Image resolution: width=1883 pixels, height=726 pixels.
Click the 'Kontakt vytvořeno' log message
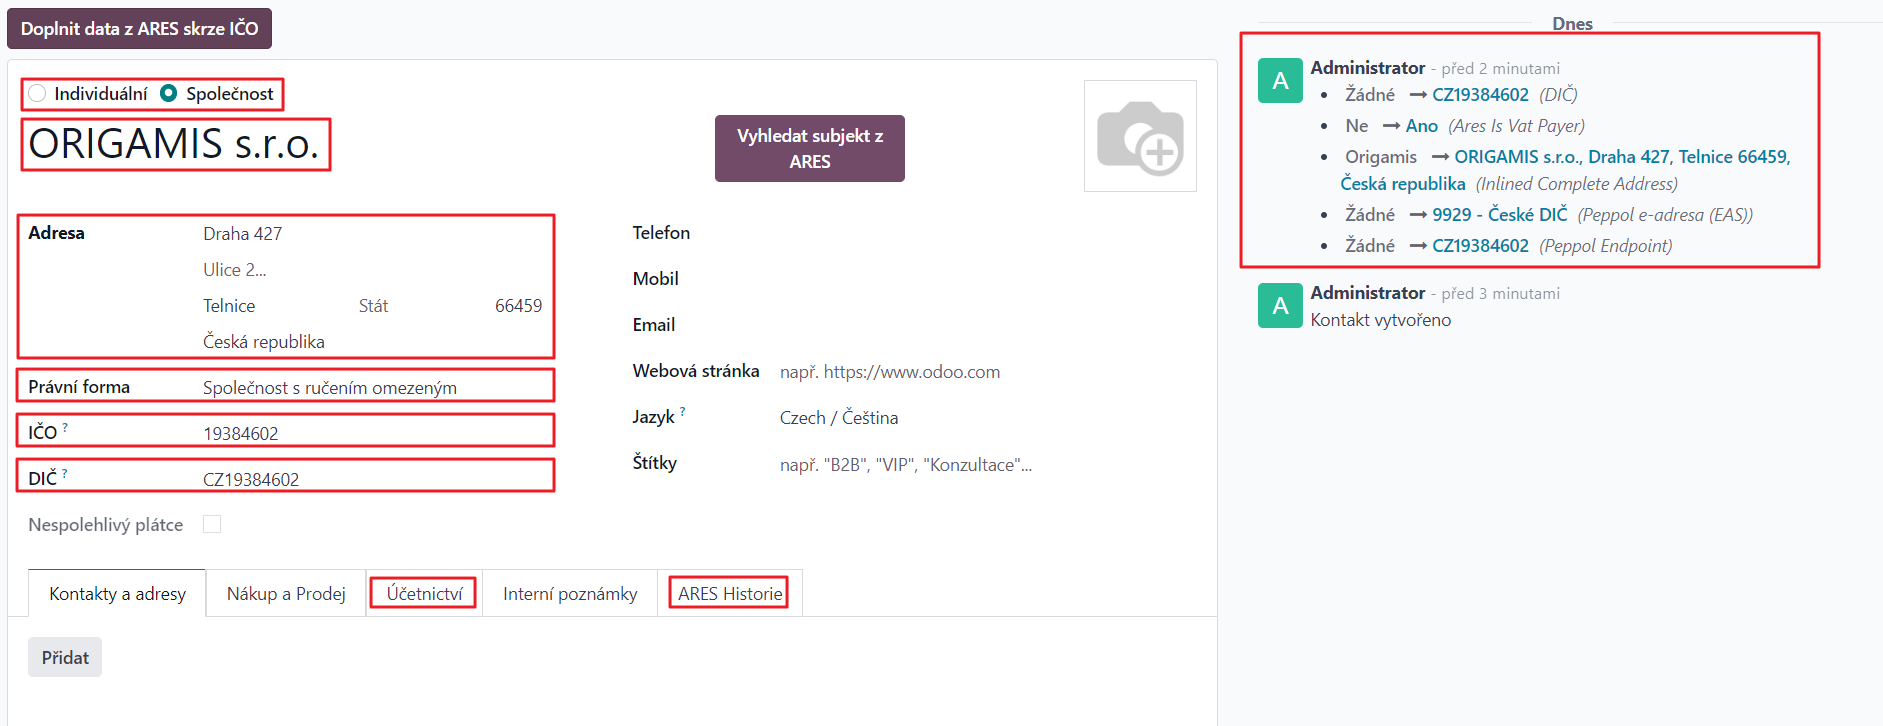click(x=1380, y=320)
